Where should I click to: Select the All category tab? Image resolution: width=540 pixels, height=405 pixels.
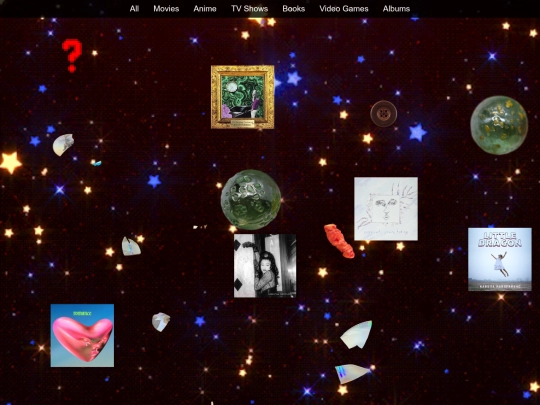134,9
